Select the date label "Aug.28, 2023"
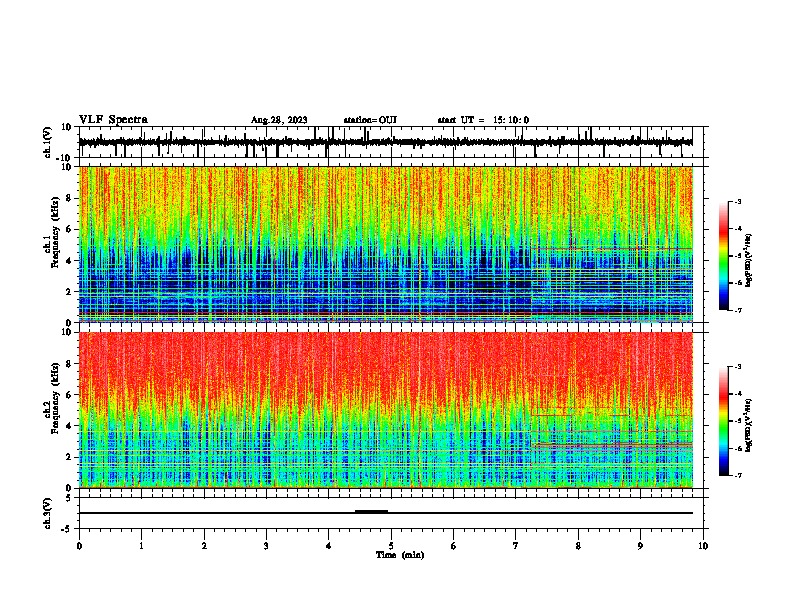Screen dimensions: 792x612 [279, 120]
